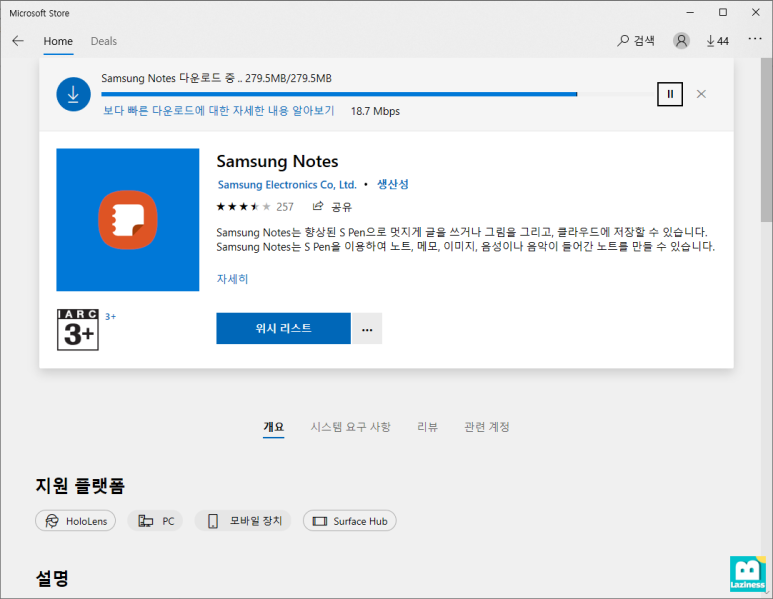Click the 위시 리스트 button

(283, 328)
